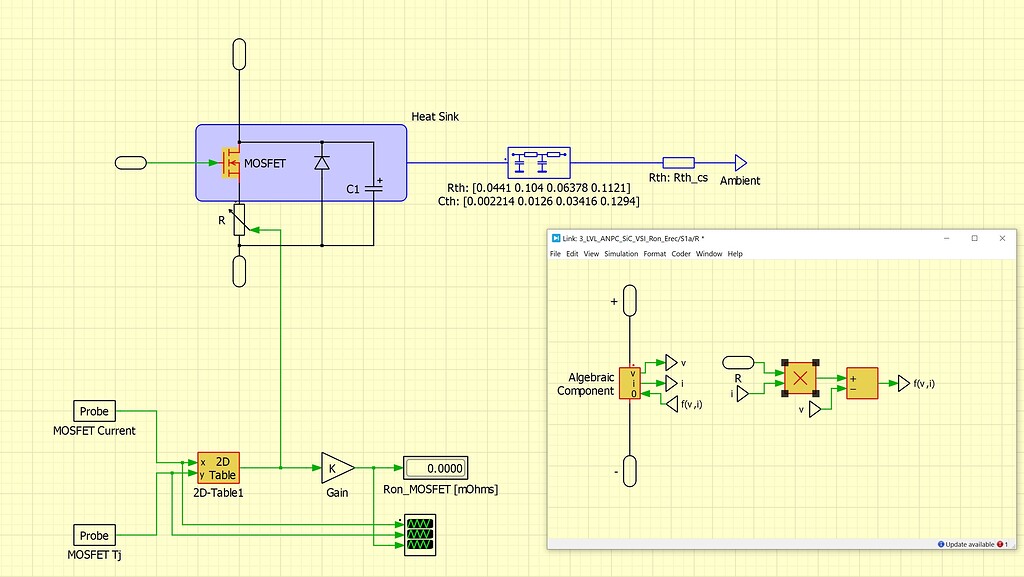Click the variable resistor R below the MOSFET

(238, 222)
